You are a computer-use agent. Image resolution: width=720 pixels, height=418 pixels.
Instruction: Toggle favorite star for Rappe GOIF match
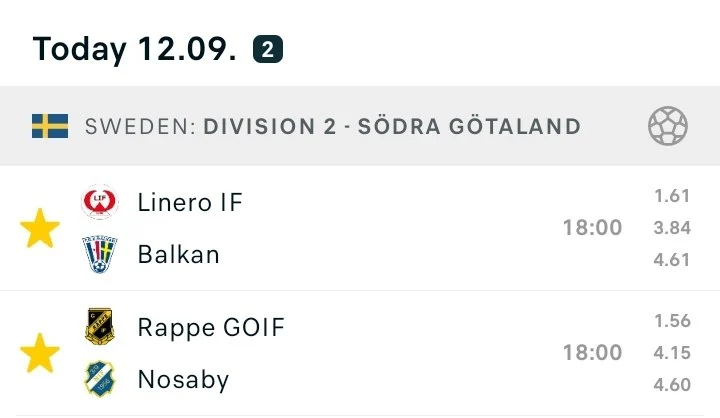tap(40, 354)
